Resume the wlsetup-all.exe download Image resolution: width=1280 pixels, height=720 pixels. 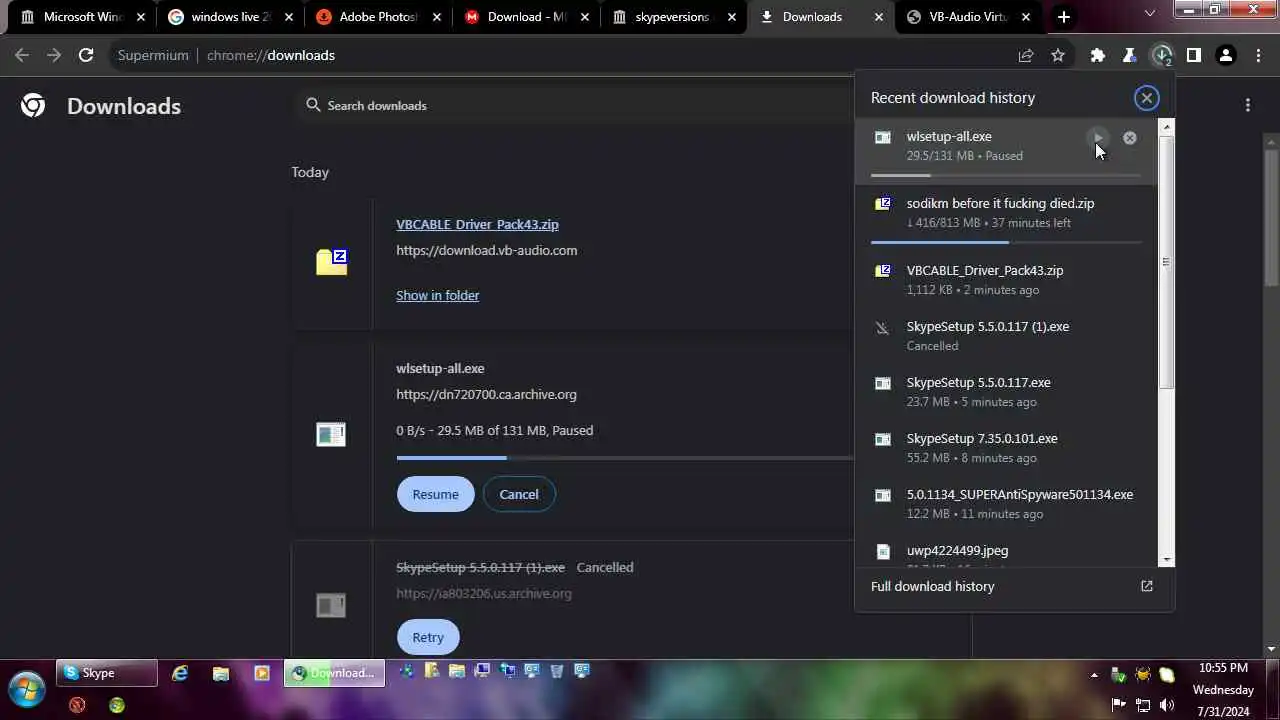point(435,494)
